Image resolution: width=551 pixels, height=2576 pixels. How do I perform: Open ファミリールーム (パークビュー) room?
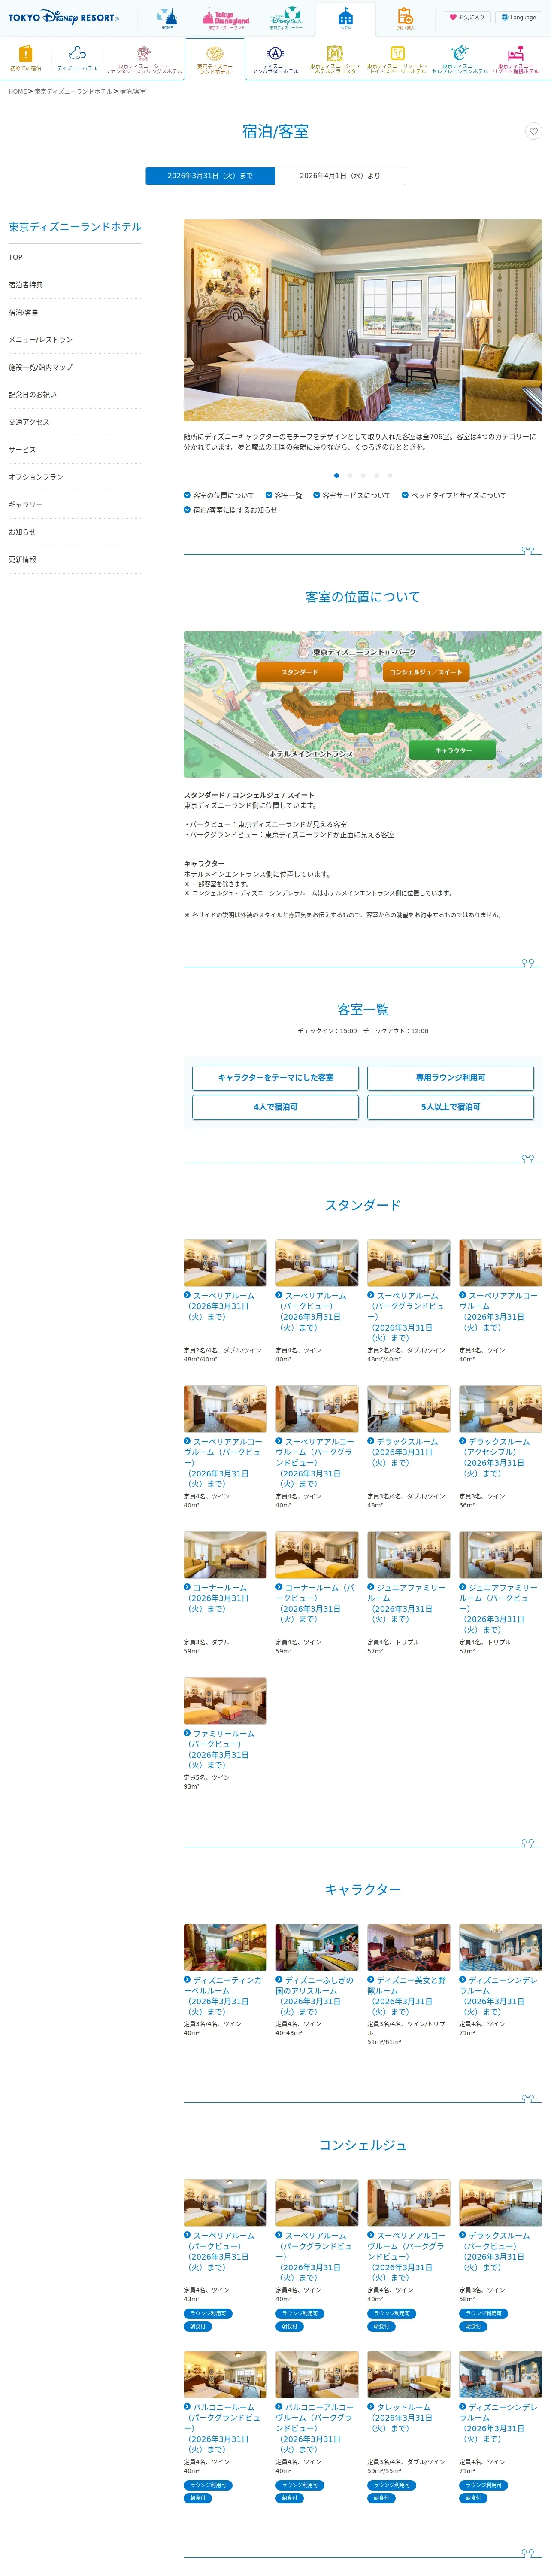(224, 1749)
